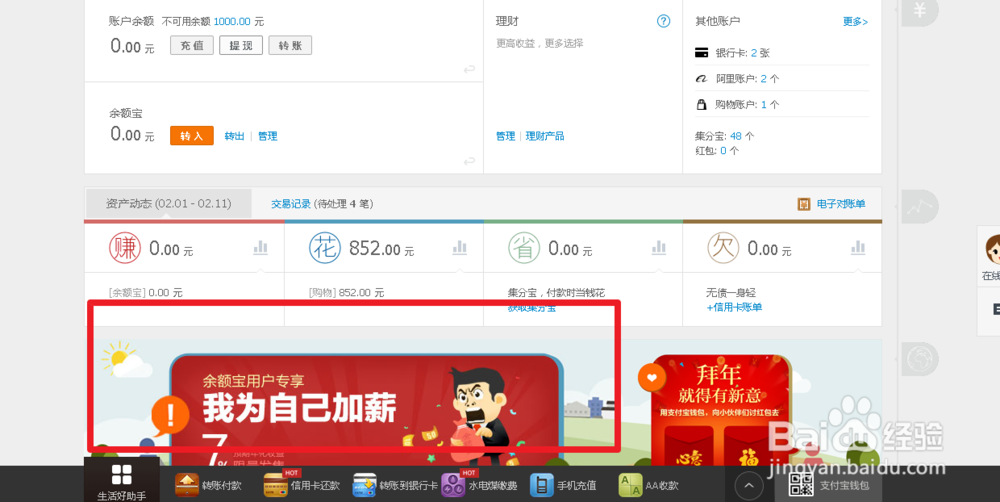
Task: Click the globe sidebar icon
Action: [x=920, y=358]
